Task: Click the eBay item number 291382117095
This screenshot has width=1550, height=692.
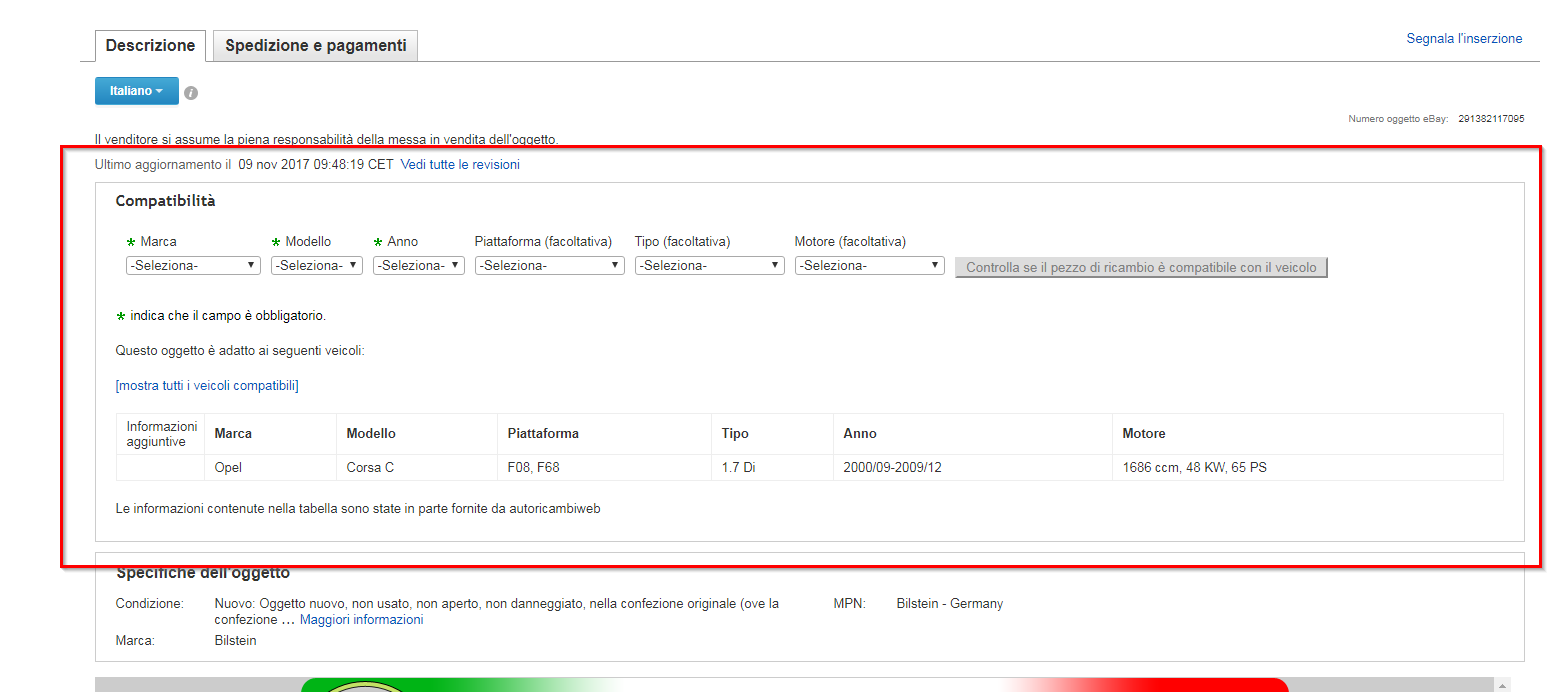Action: point(1491,119)
